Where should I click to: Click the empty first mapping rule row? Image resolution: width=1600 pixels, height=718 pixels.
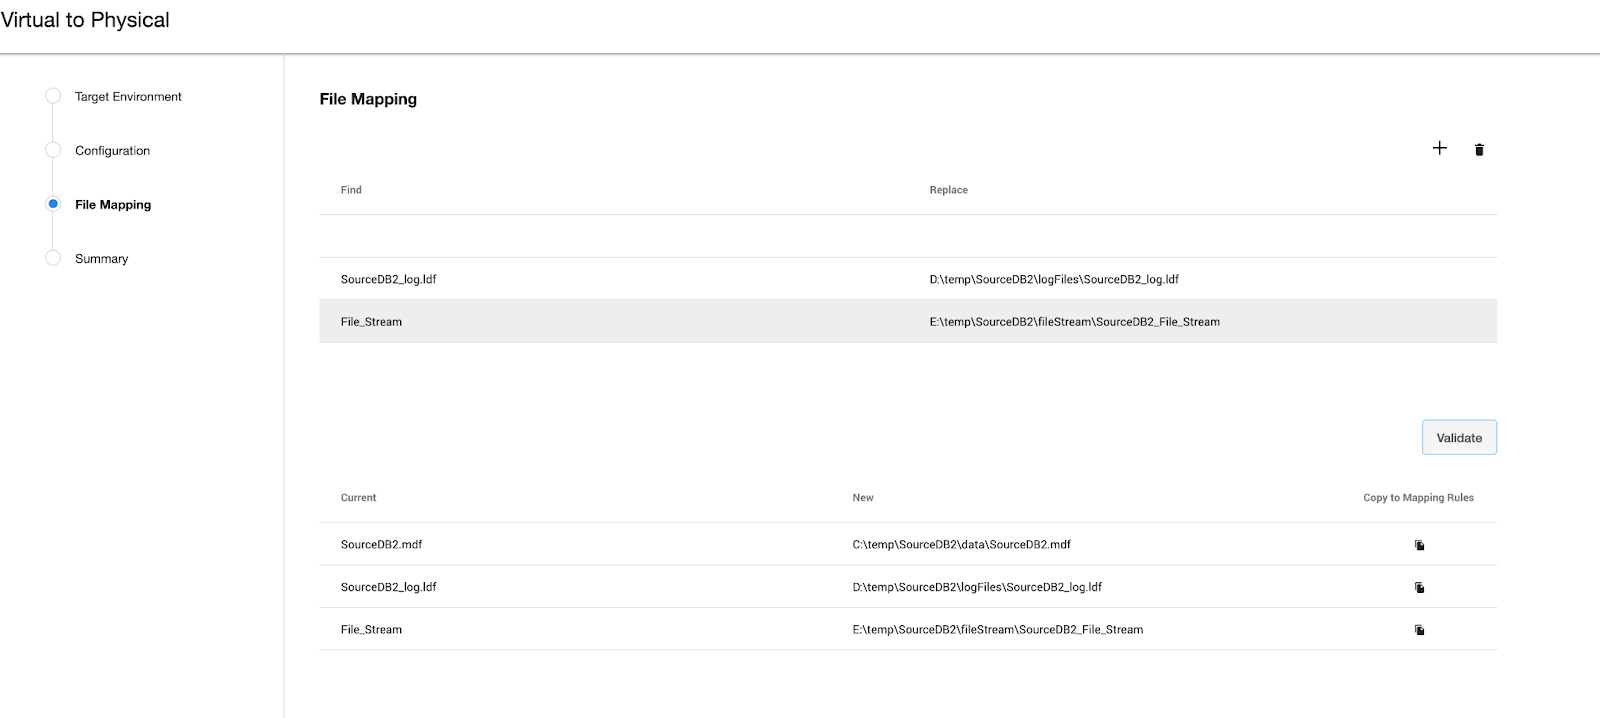(x=907, y=236)
